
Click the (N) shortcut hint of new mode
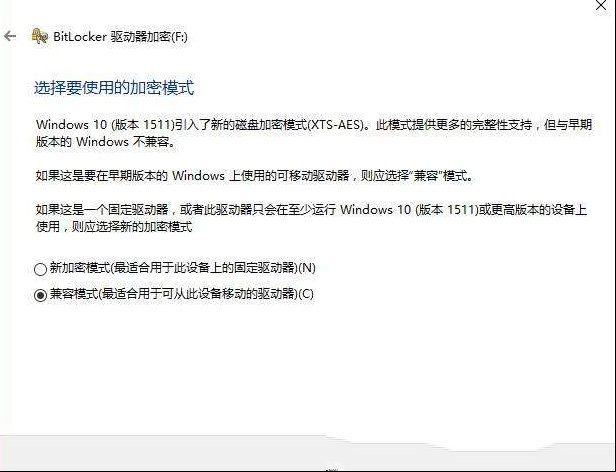[x=307, y=268]
